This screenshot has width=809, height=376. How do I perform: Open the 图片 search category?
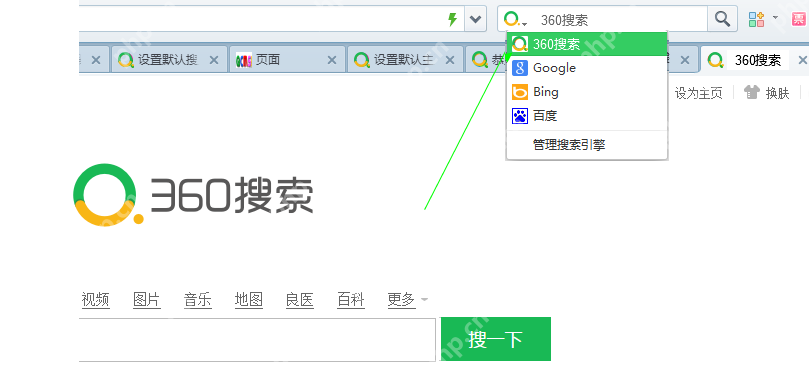point(147,300)
